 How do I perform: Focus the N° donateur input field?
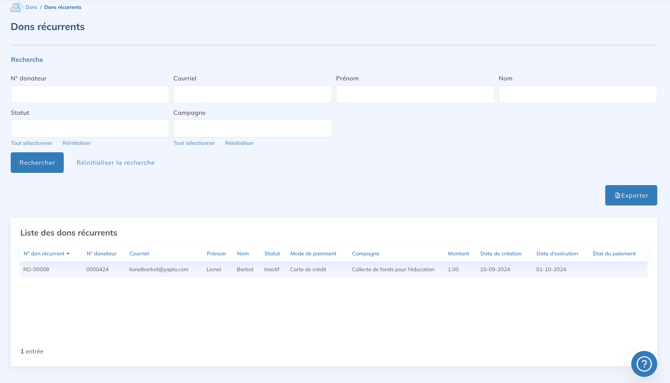tap(90, 94)
